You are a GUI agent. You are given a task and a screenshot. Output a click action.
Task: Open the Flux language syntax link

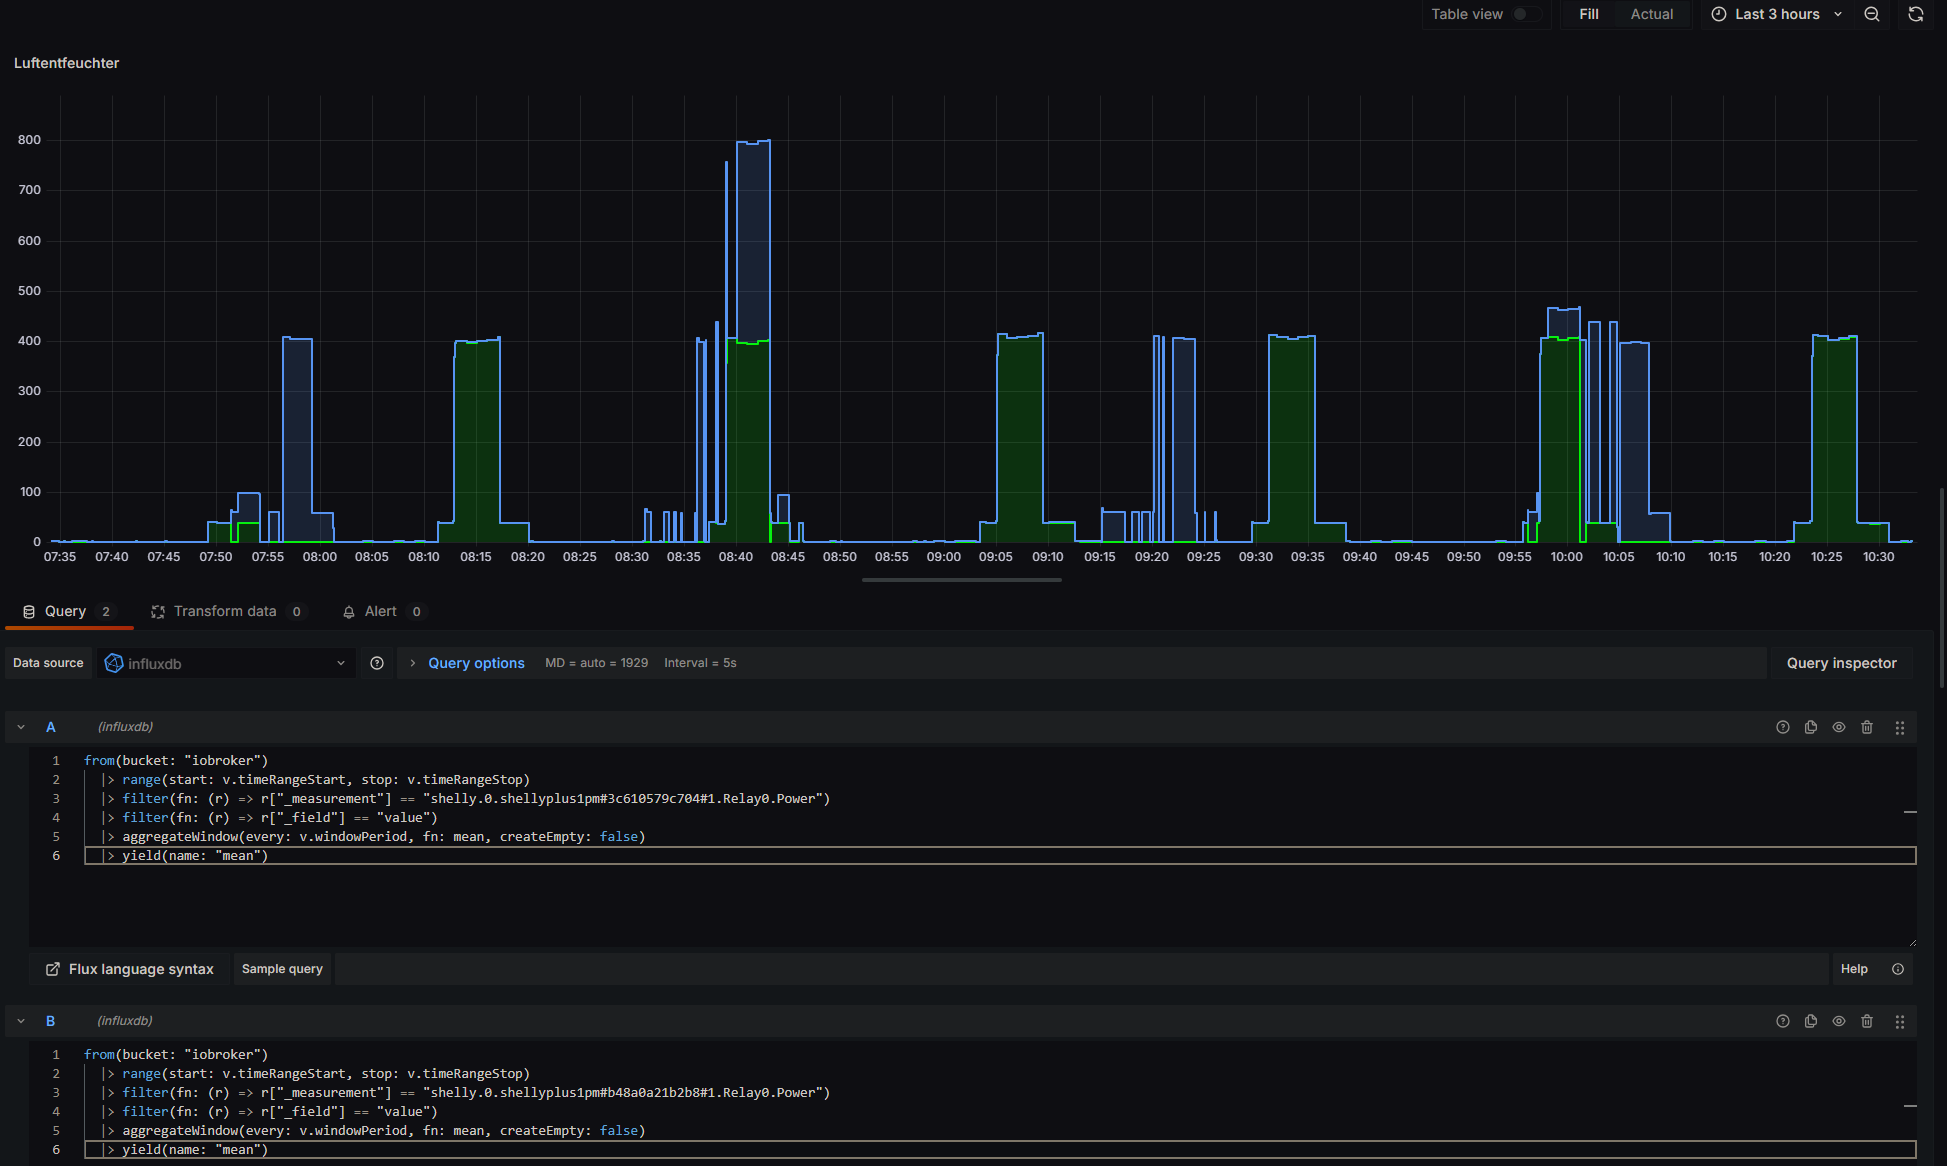click(x=130, y=969)
